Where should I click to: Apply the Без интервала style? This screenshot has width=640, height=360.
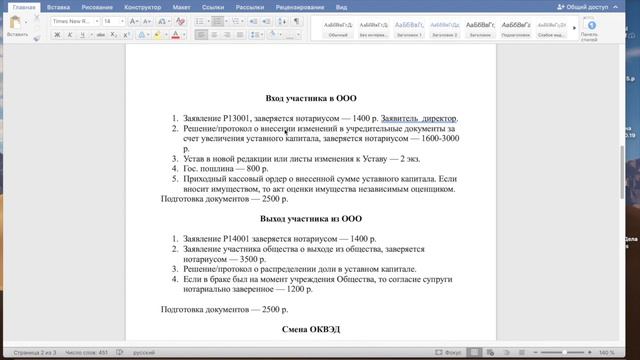pyautogui.click(x=373, y=29)
